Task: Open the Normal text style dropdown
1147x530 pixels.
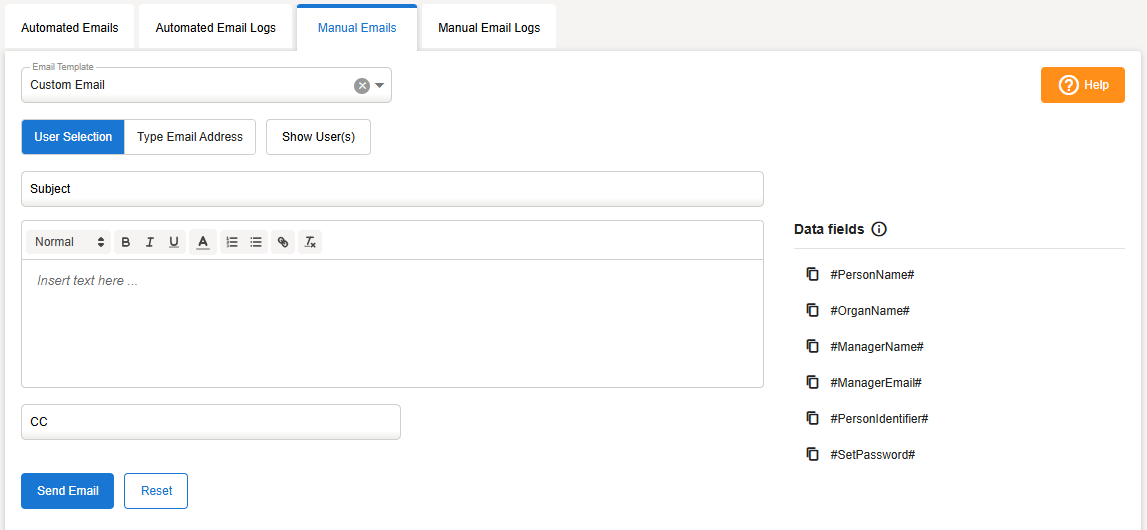Action: click(69, 242)
